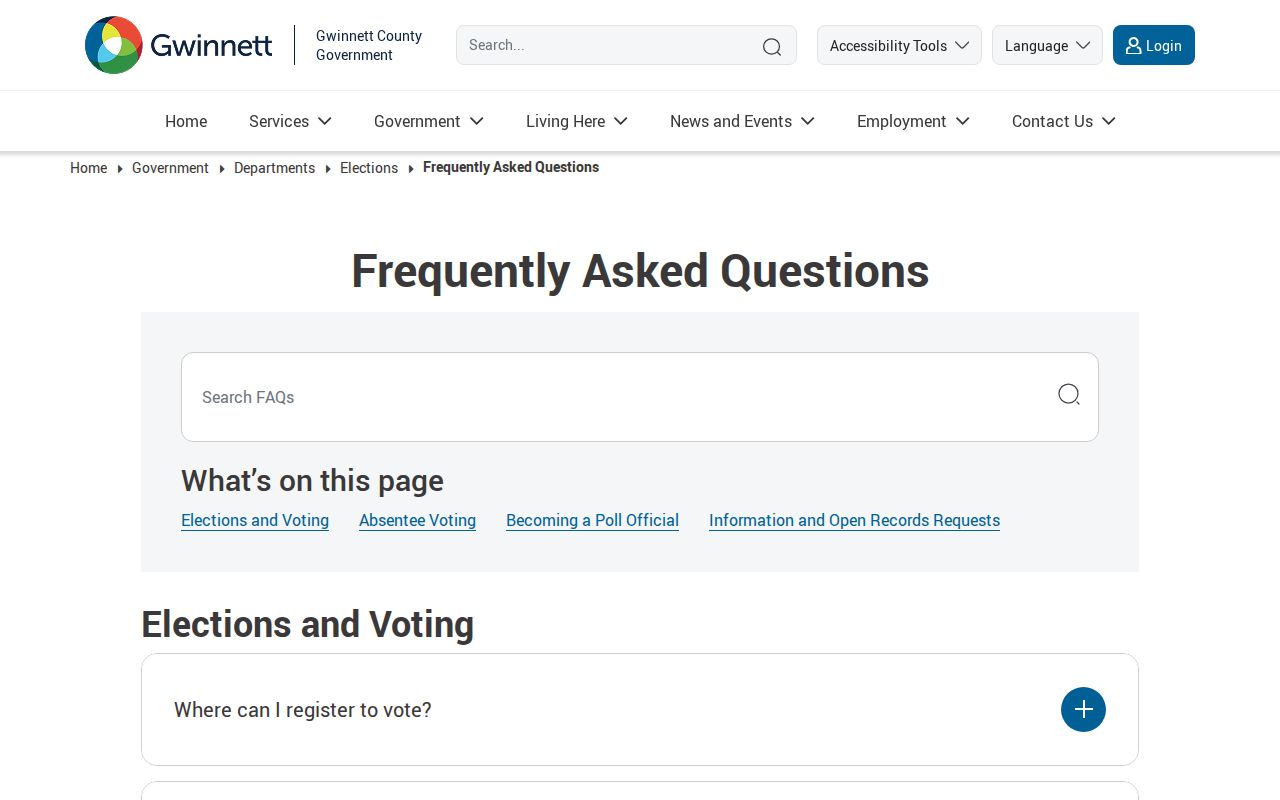Jump to Elections and Voting section link
This screenshot has width=1280, height=800.
pyautogui.click(x=255, y=520)
